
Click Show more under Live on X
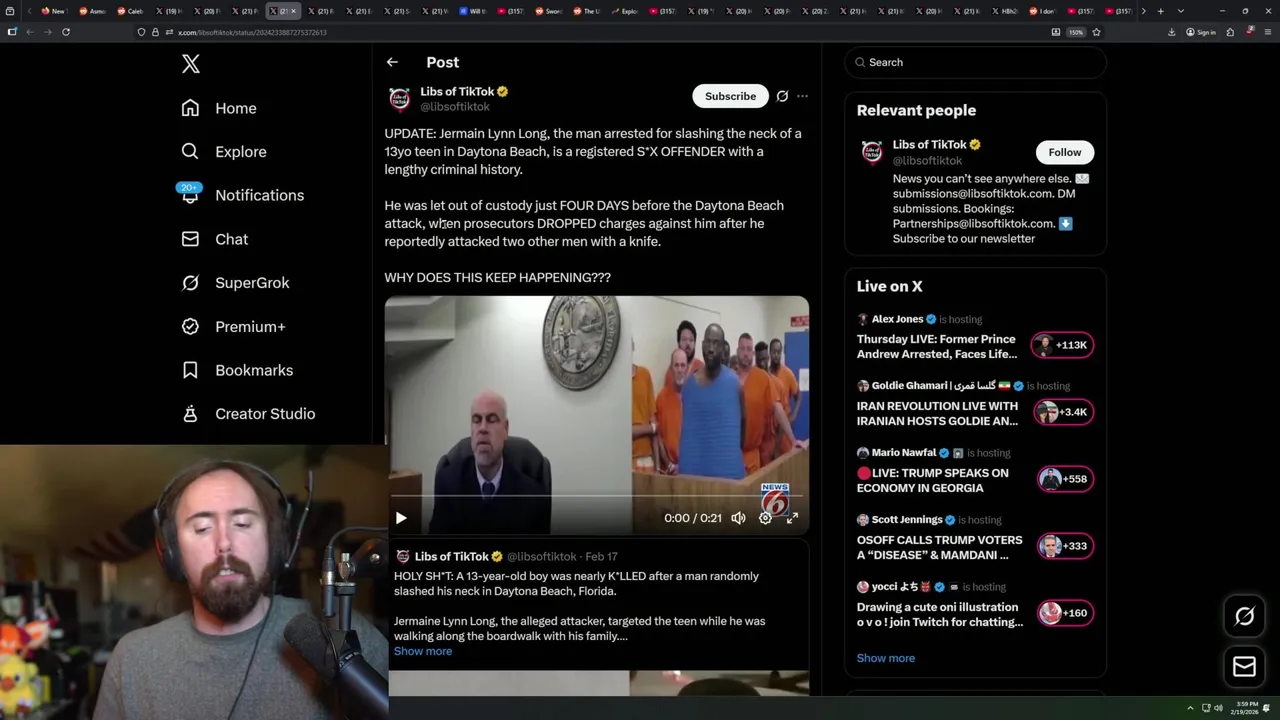pyautogui.click(x=886, y=658)
